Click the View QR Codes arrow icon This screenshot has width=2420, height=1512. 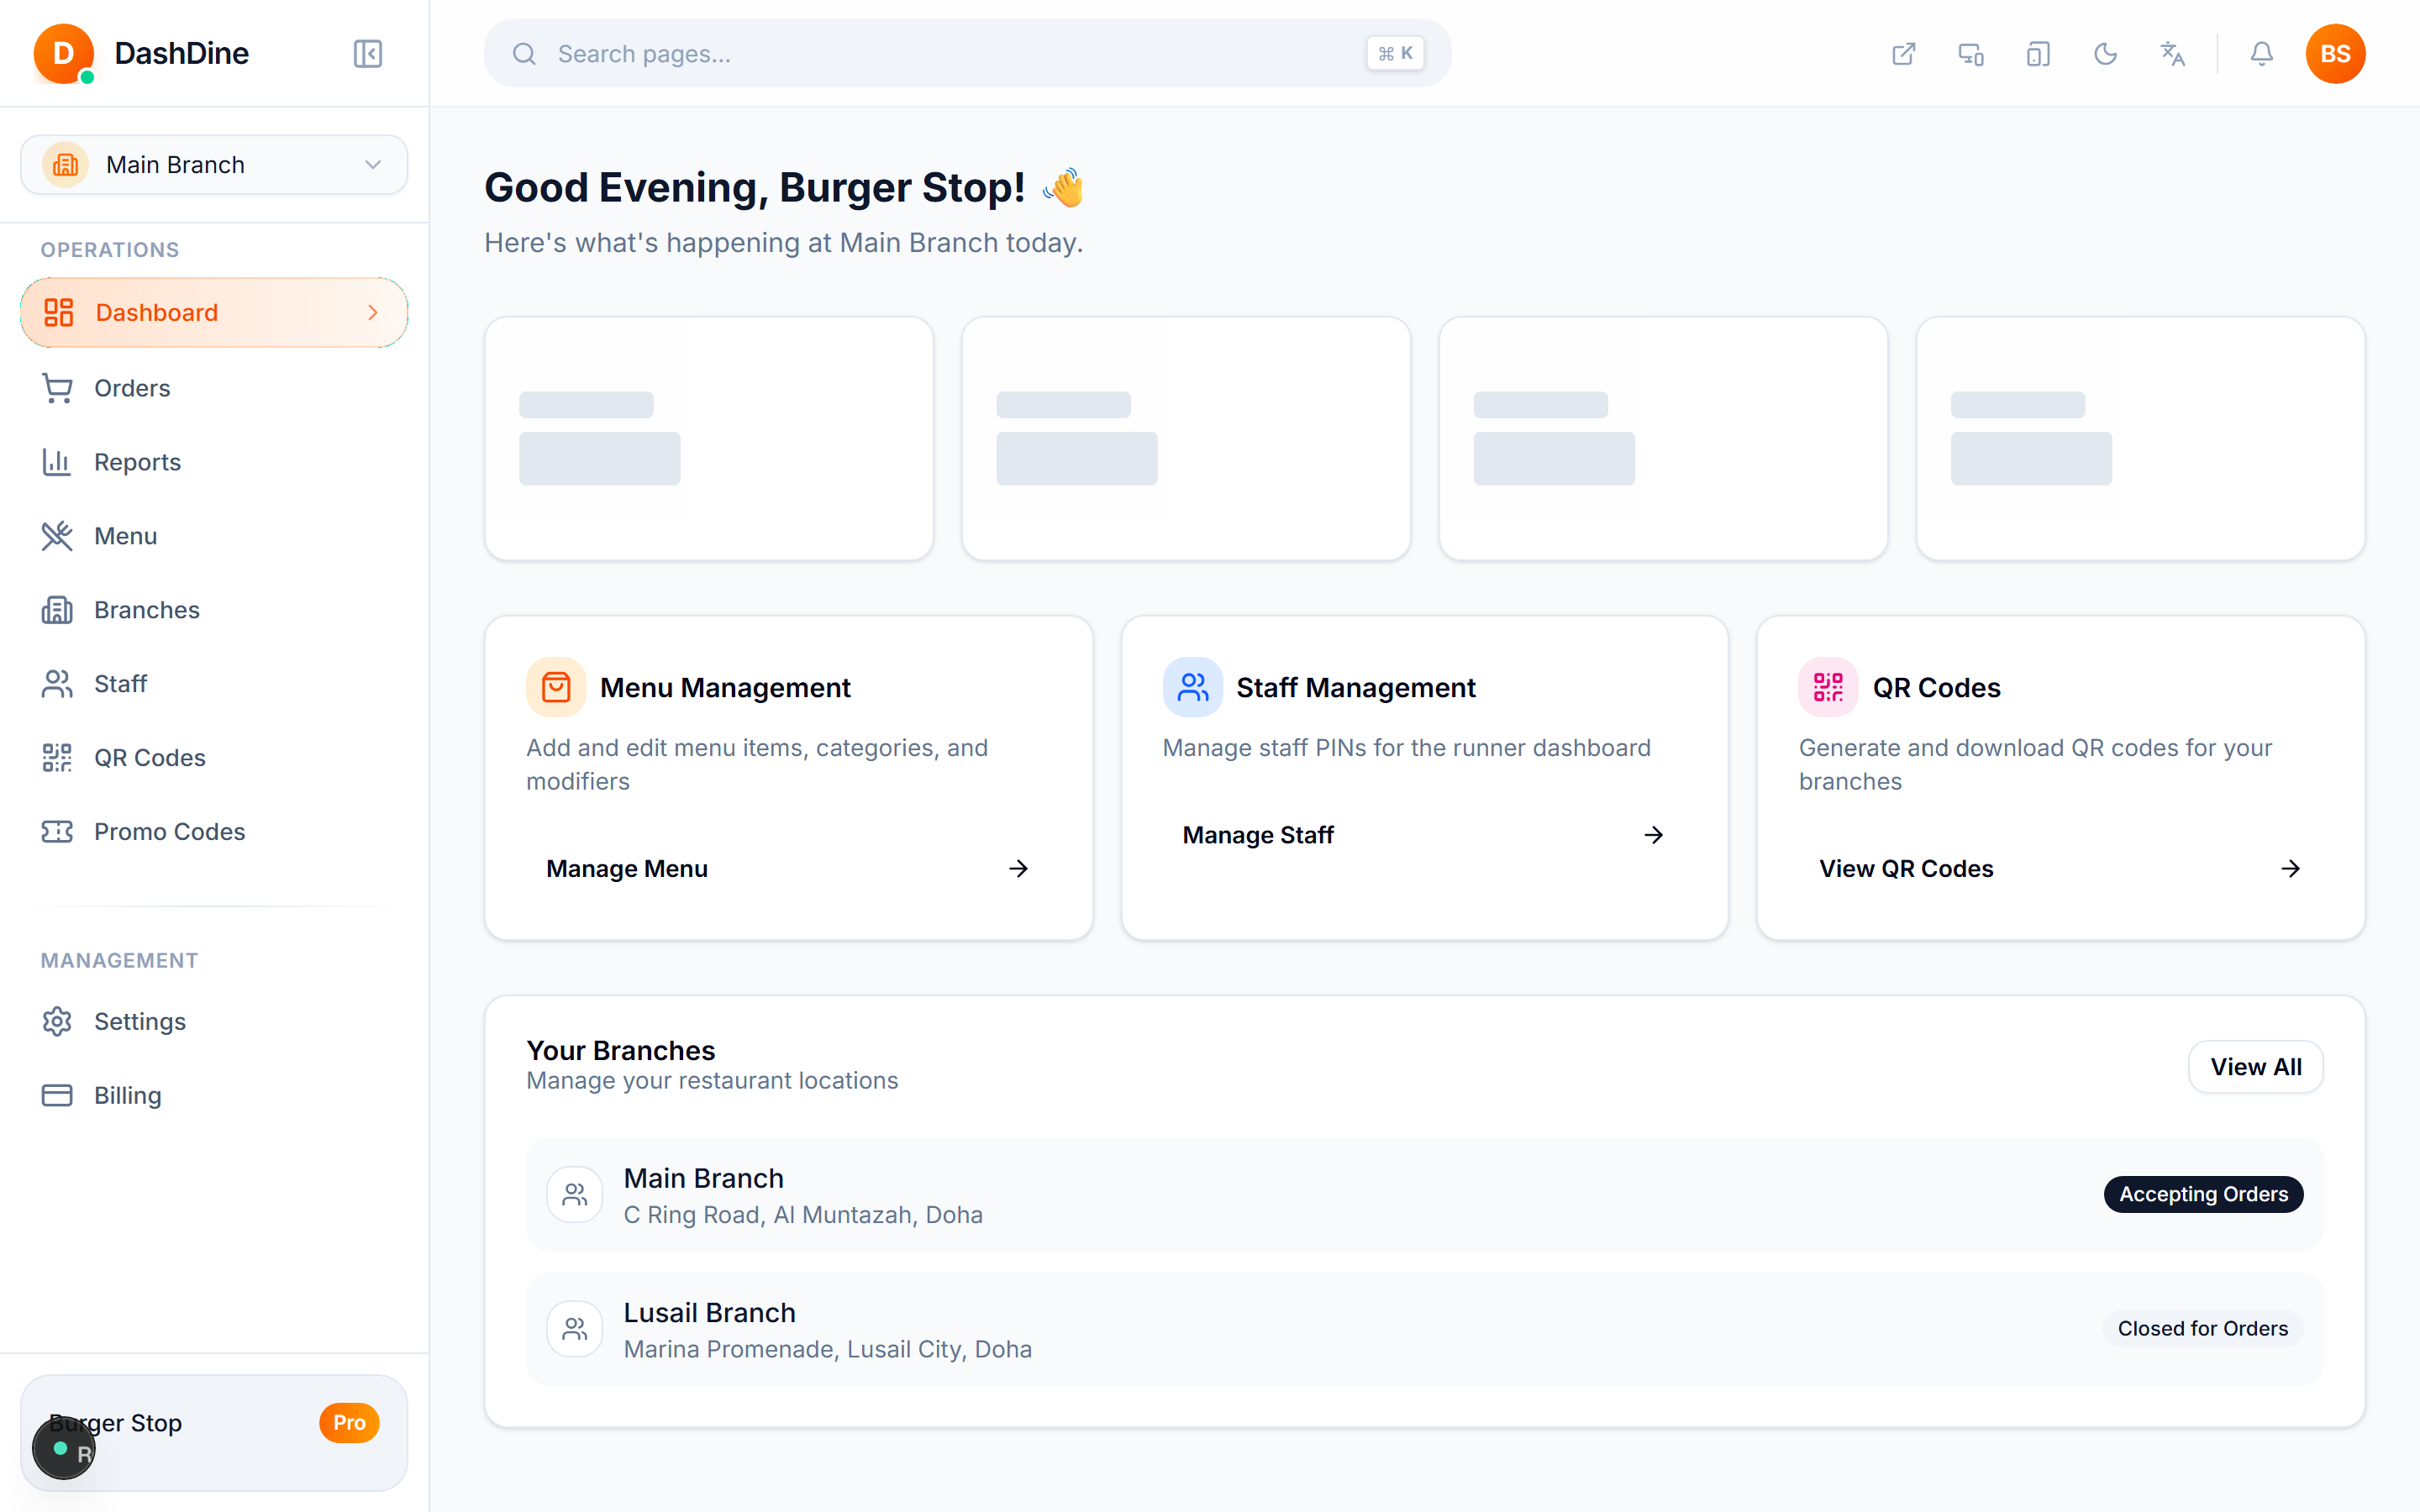(x=2291, y=869)
